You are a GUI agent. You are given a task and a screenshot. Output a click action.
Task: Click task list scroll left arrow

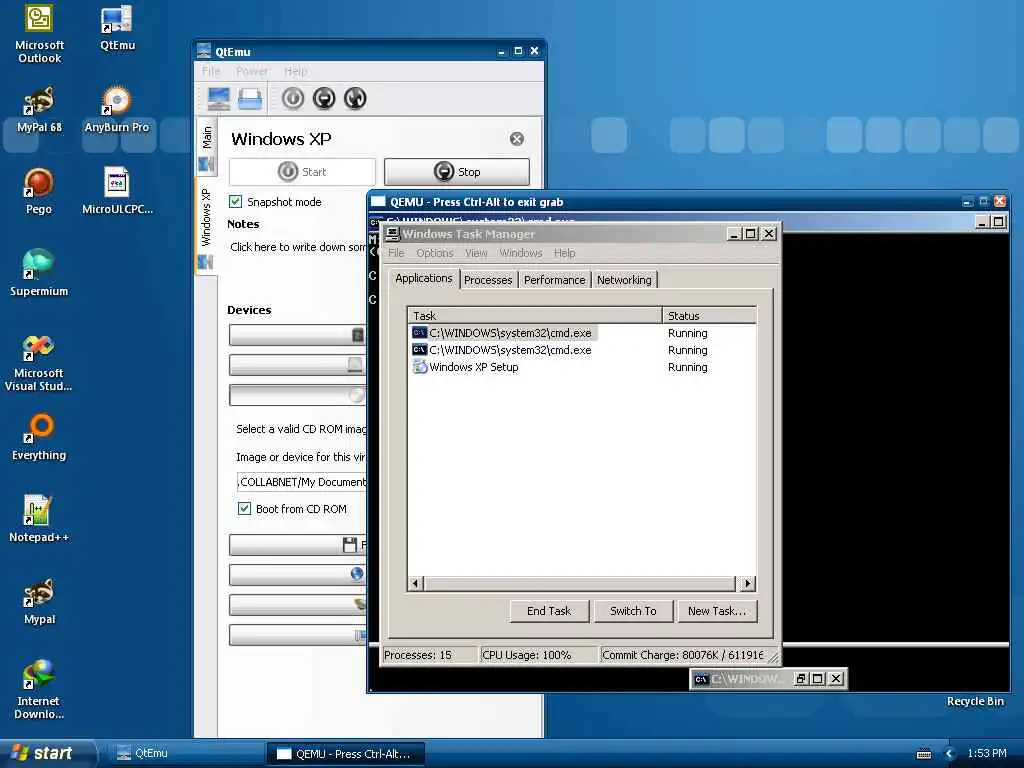(416, 584)
